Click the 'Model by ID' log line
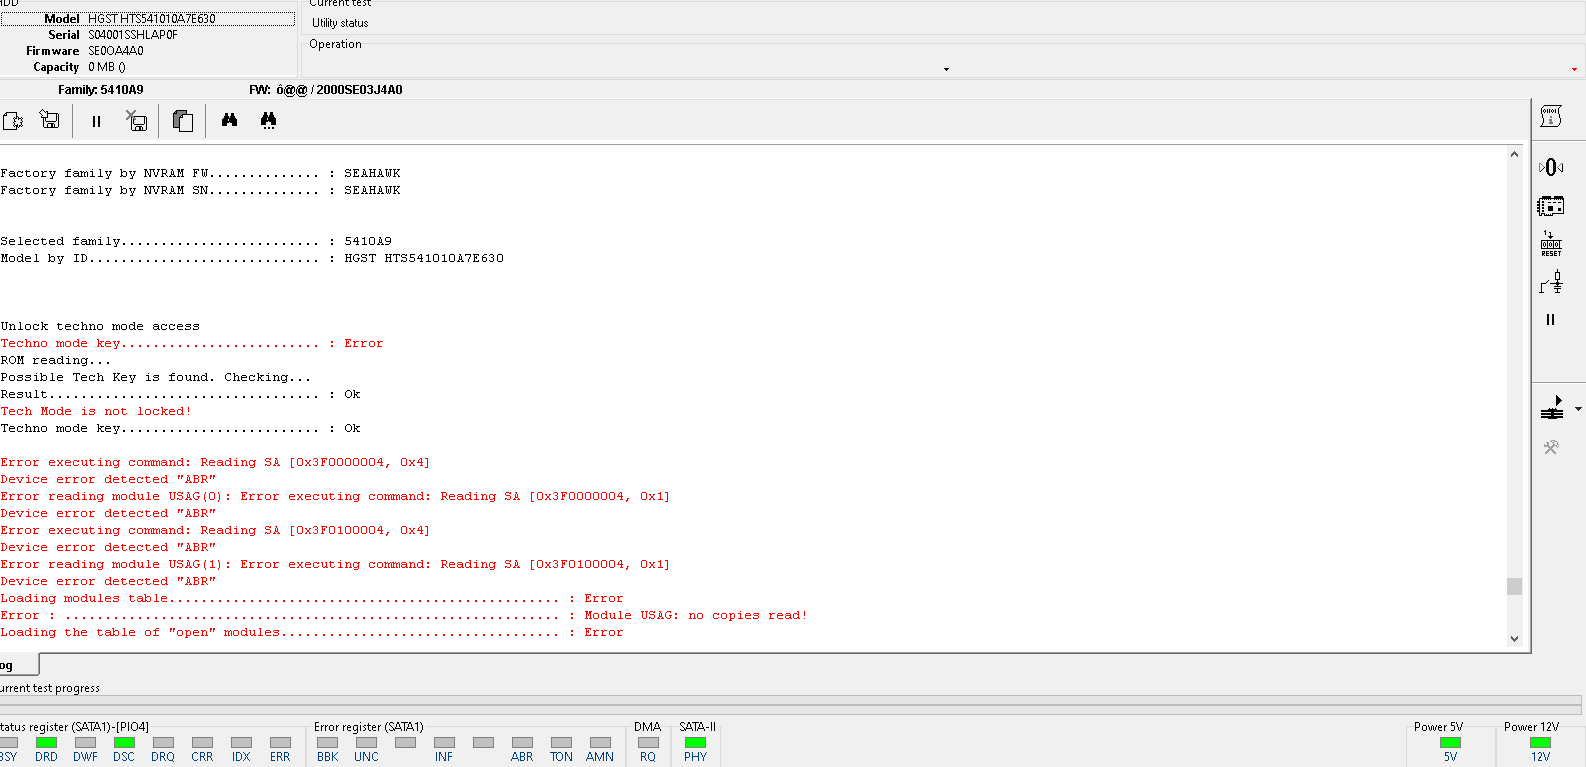This screenshot has height=767, width=1586. pyautogui.click(x=252, y=258)
